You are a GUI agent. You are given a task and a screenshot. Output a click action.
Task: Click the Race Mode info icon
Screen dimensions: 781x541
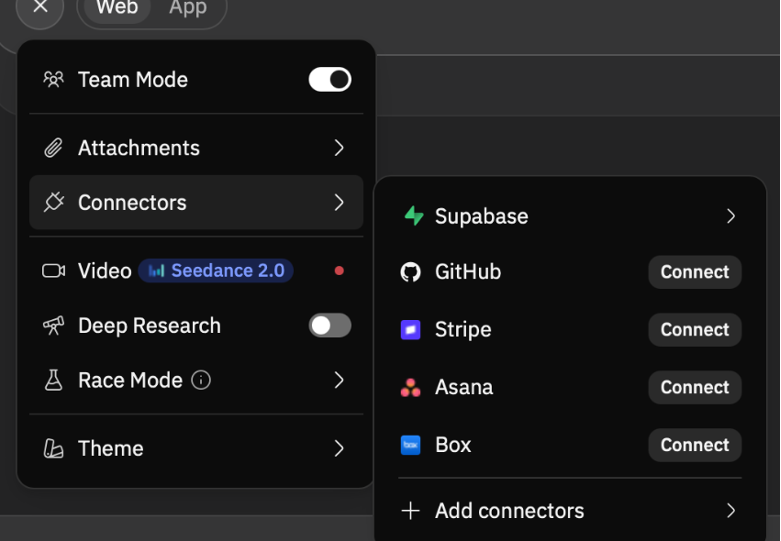point(201,381)
